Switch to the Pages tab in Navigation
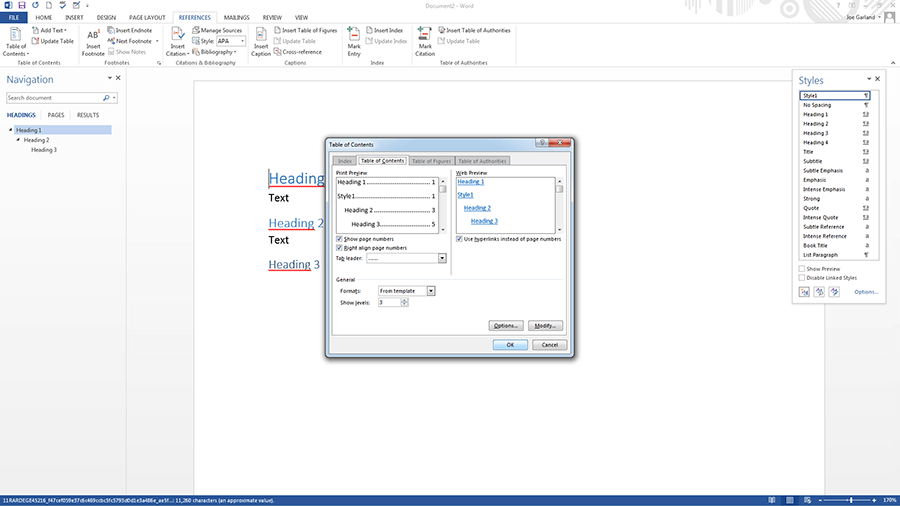The width and height of the screenshot is (900, 506). pyautogui.click(x=56, y=115)
